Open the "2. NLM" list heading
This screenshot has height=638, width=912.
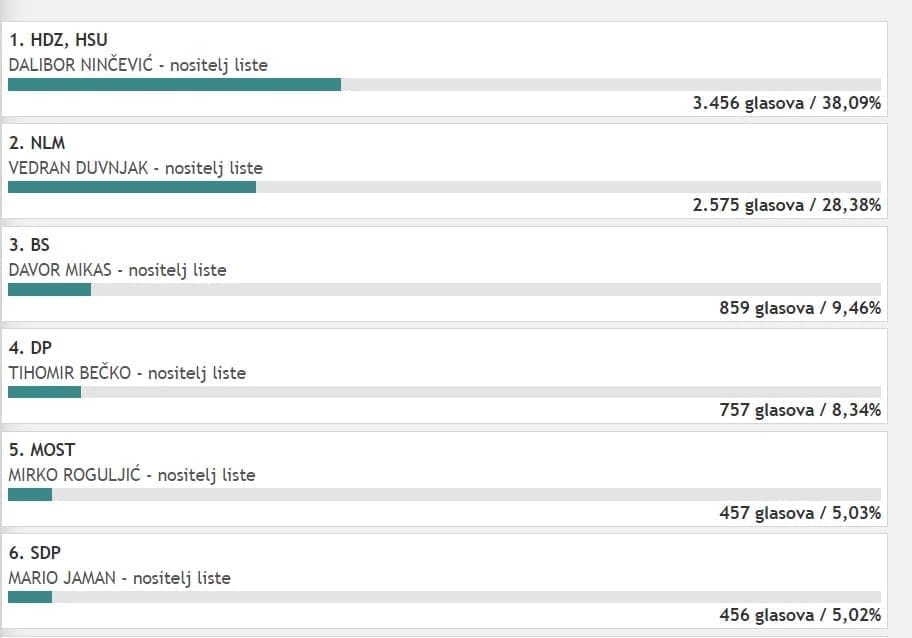[x=37, y=144]
